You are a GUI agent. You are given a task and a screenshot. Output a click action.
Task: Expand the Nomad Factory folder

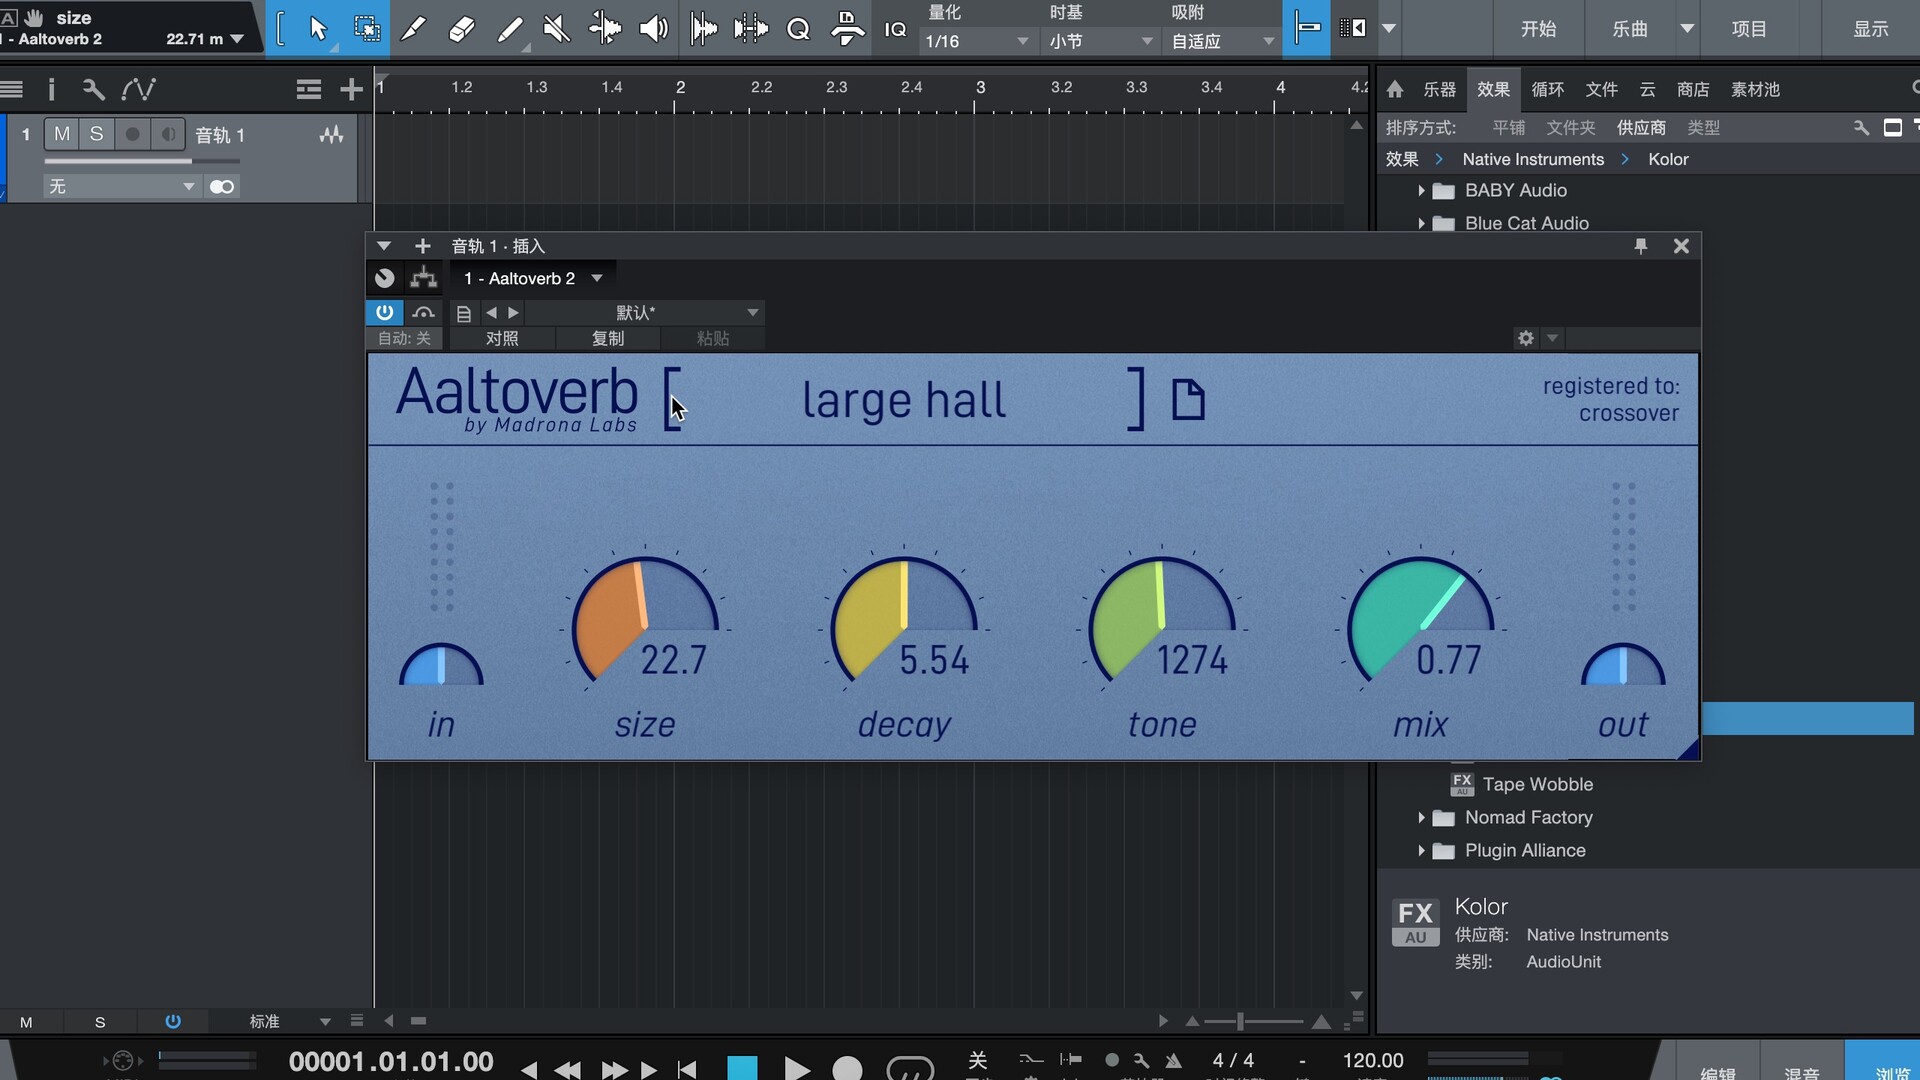pyautogui.click(x=1421, y=817)
